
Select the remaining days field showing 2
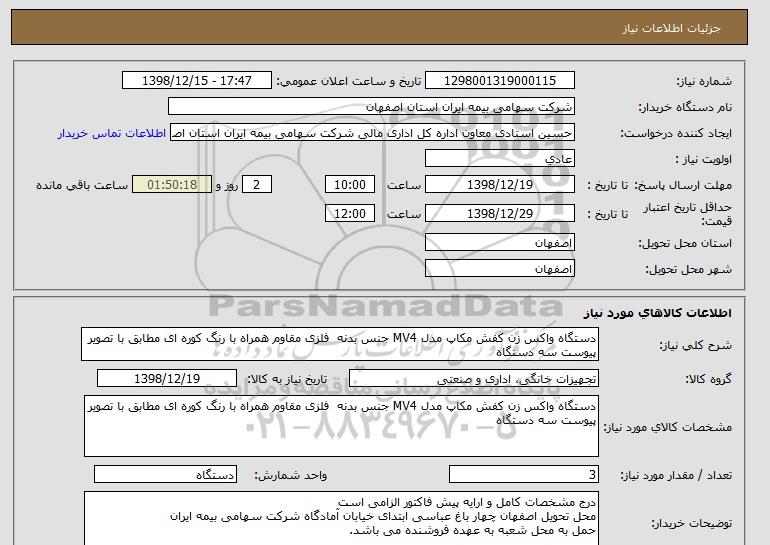tap(257, 185)
